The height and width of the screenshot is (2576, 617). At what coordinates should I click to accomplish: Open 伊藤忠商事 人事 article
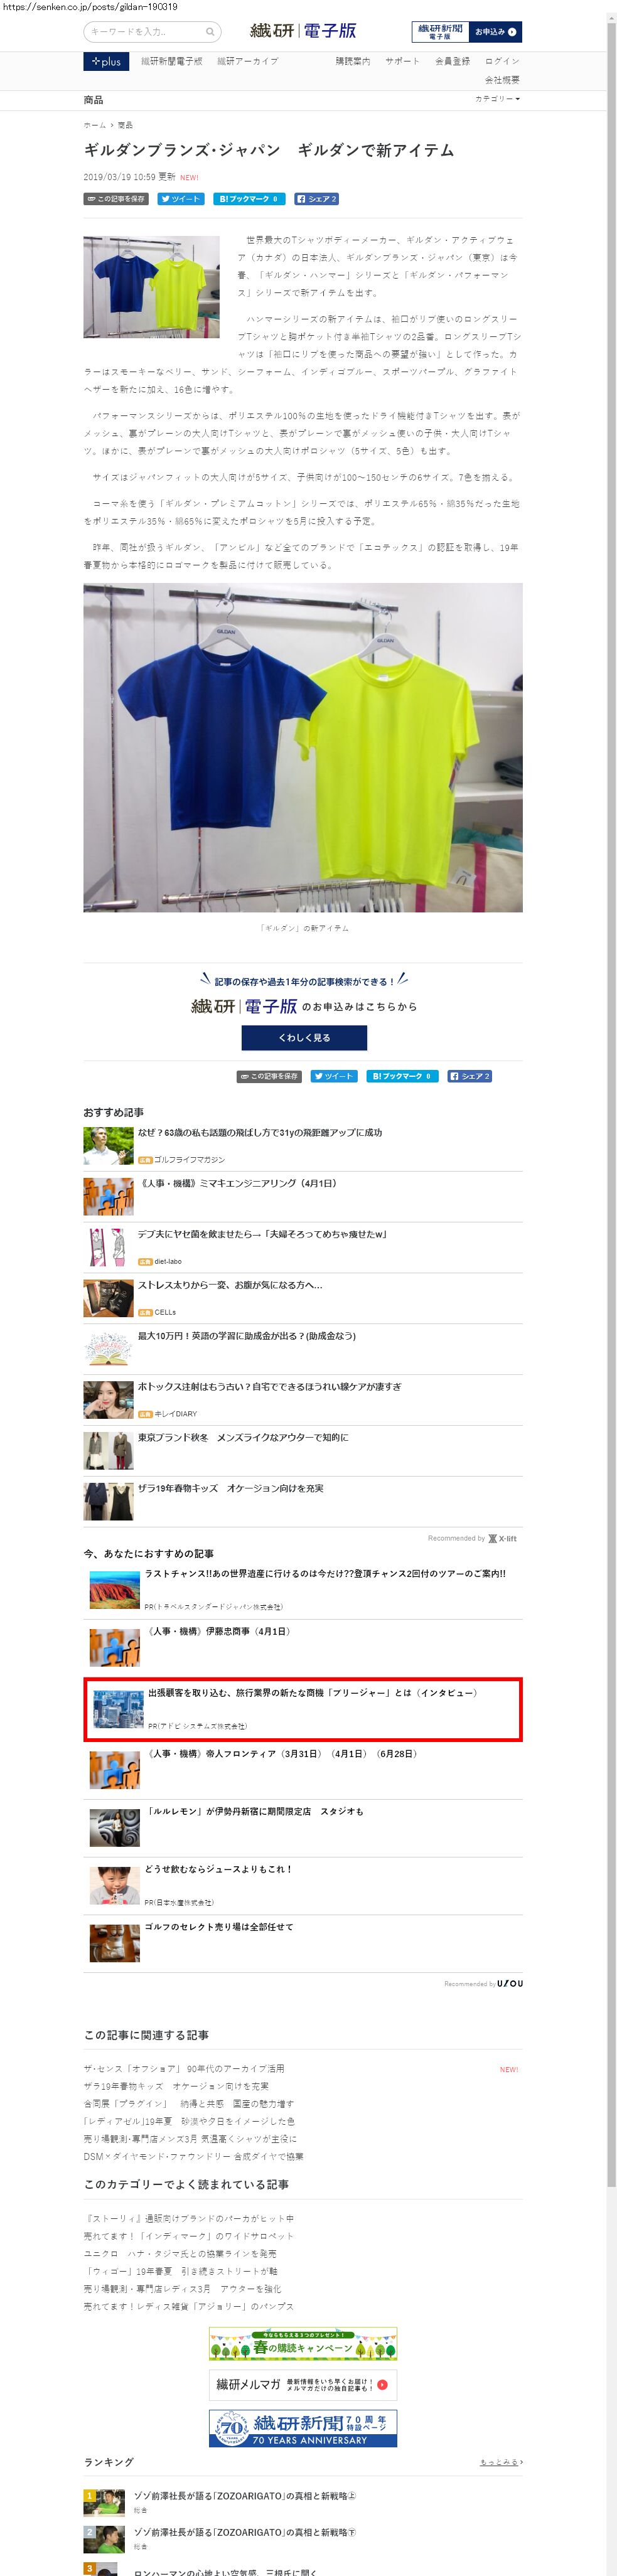[219, 1631]
